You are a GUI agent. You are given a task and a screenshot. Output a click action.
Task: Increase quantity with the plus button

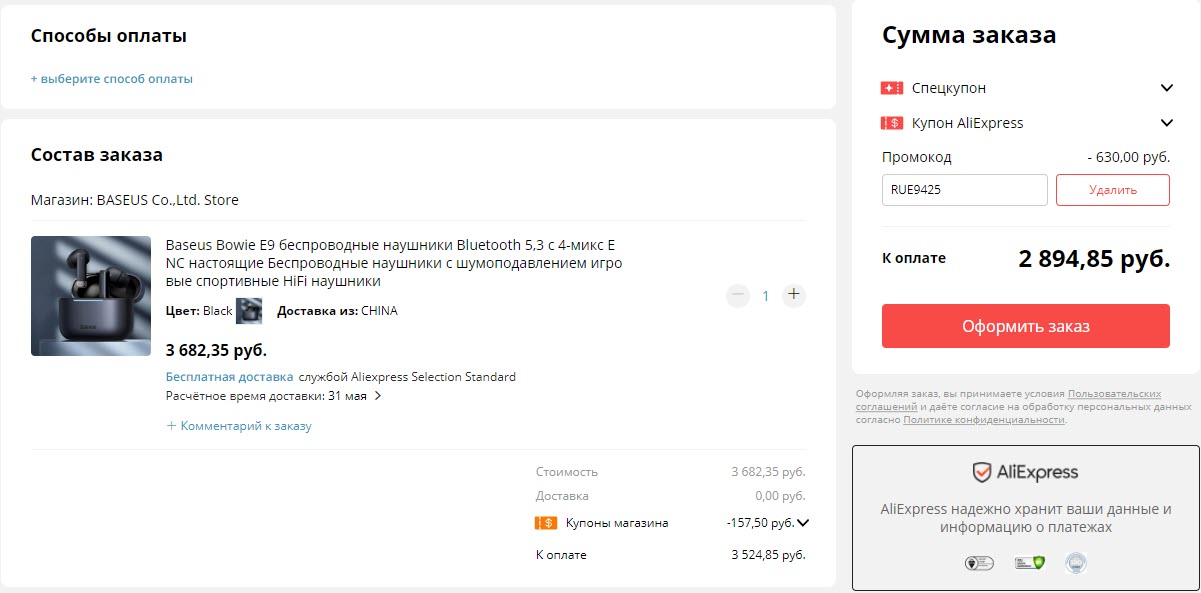pos(794,295)
